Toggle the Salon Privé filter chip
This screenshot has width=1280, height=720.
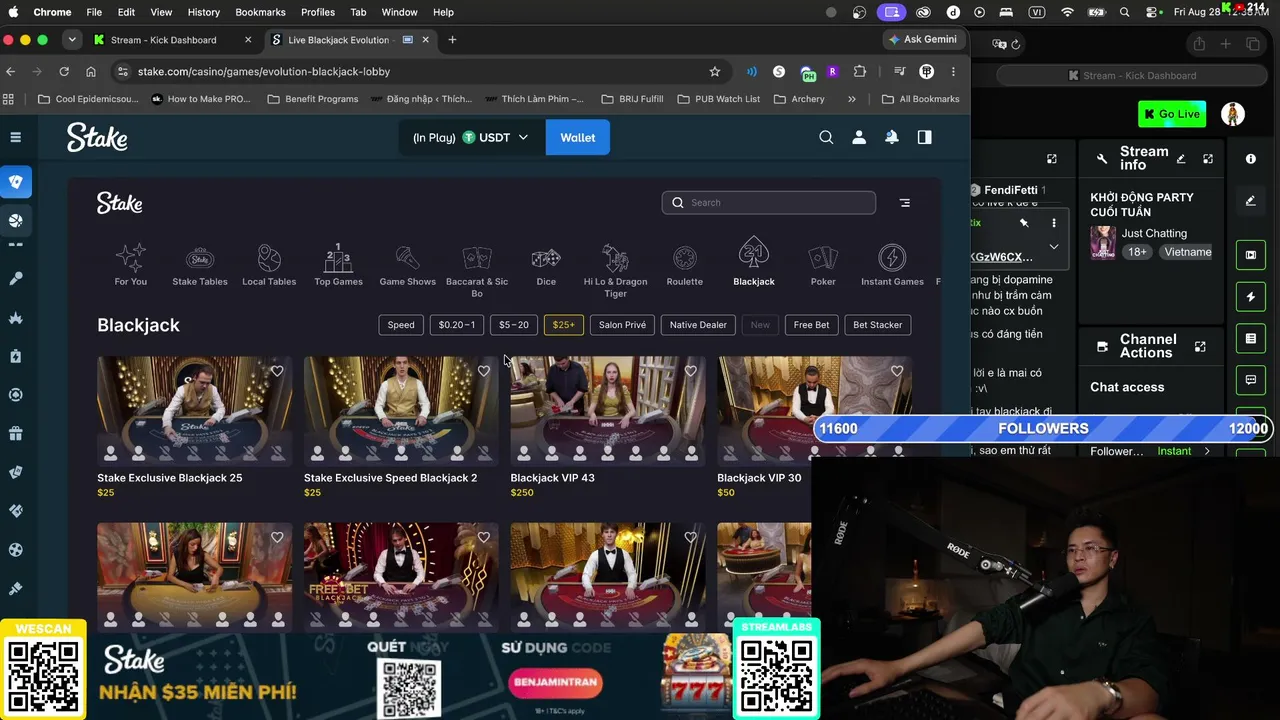[622, 325]
